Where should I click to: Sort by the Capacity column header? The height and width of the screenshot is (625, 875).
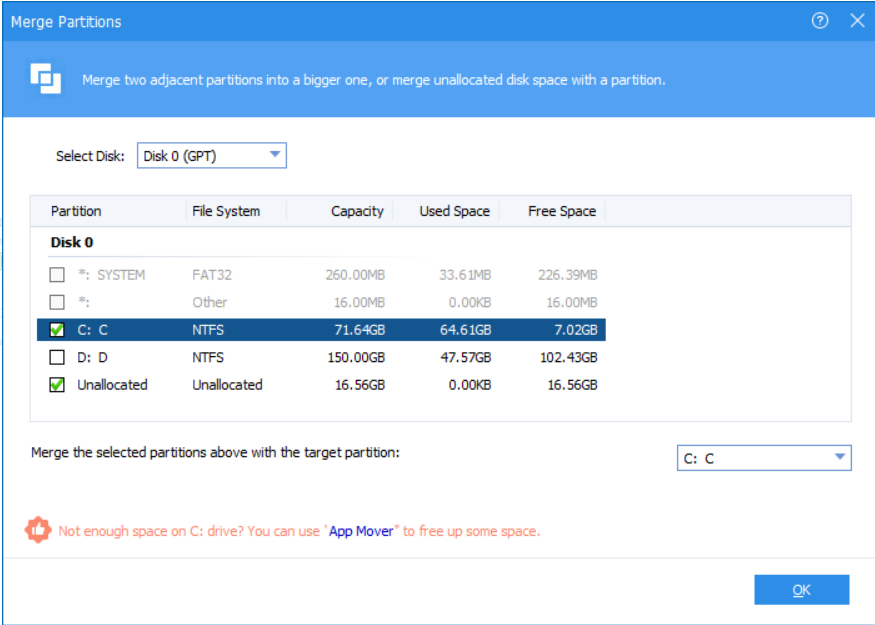(x=357, y=211)
